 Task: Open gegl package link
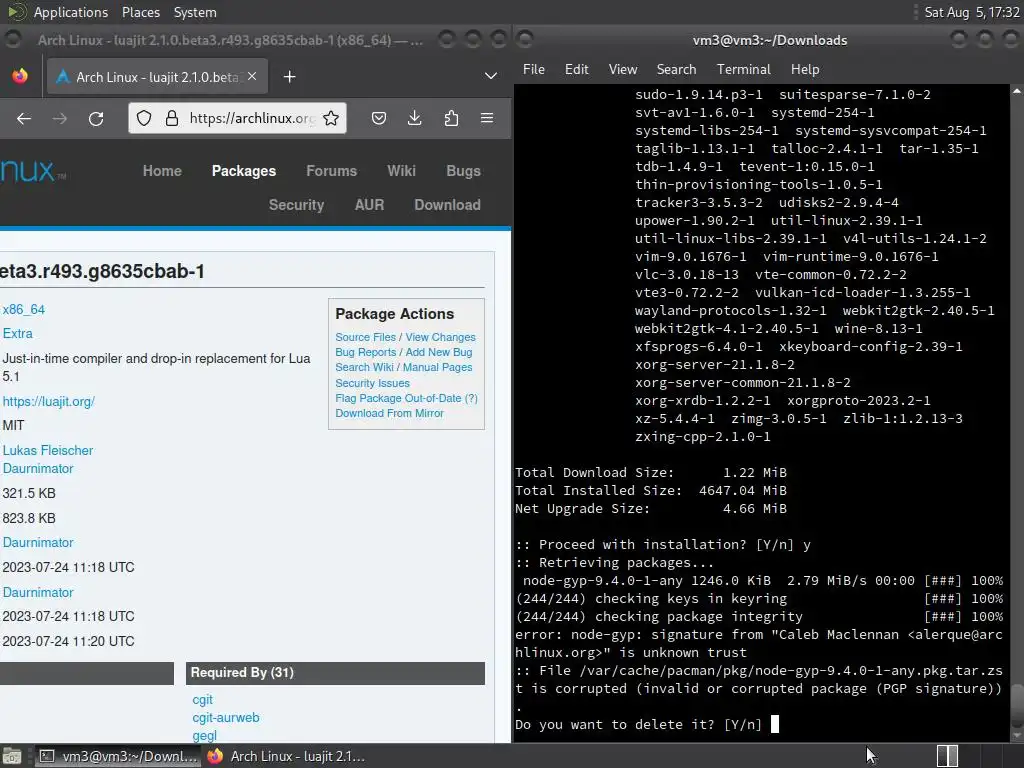point(204,735)
